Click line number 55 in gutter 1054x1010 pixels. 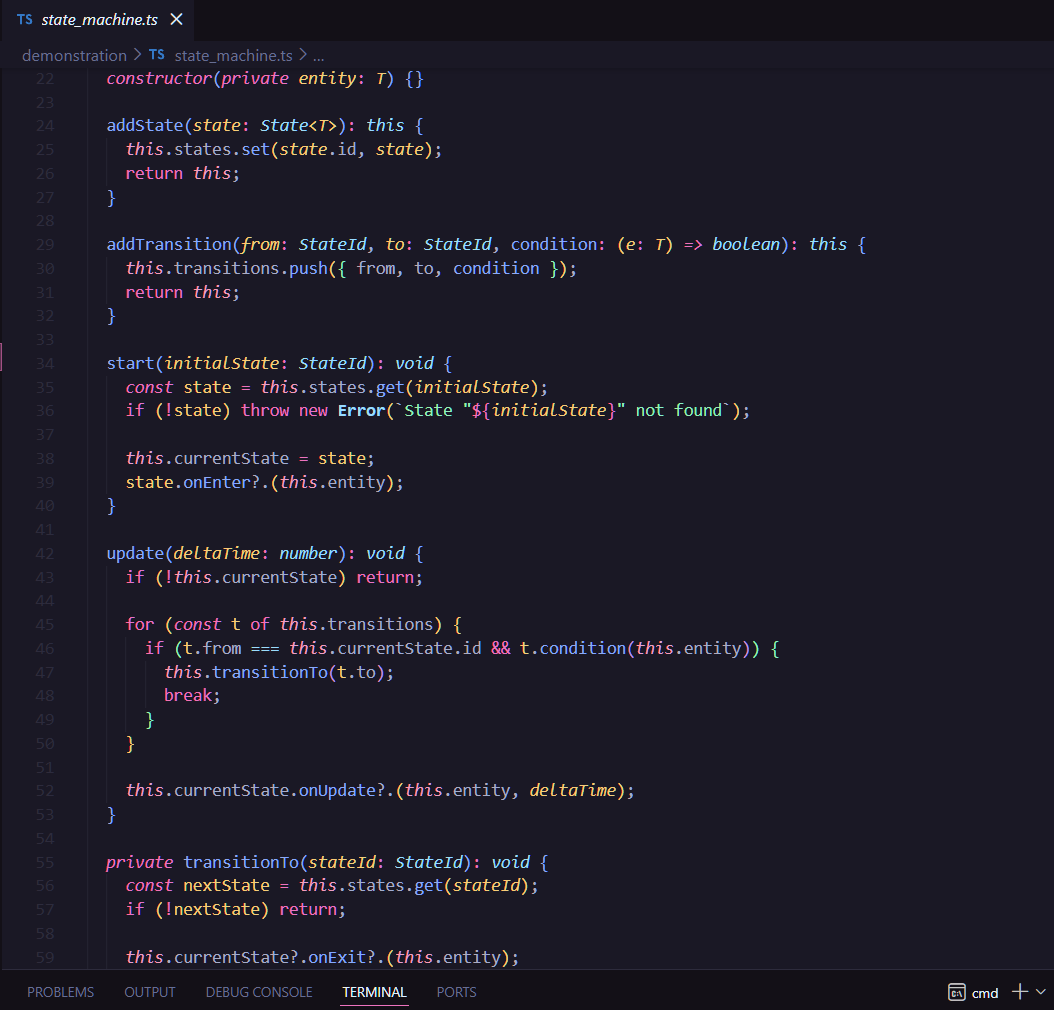click(45, 862)
